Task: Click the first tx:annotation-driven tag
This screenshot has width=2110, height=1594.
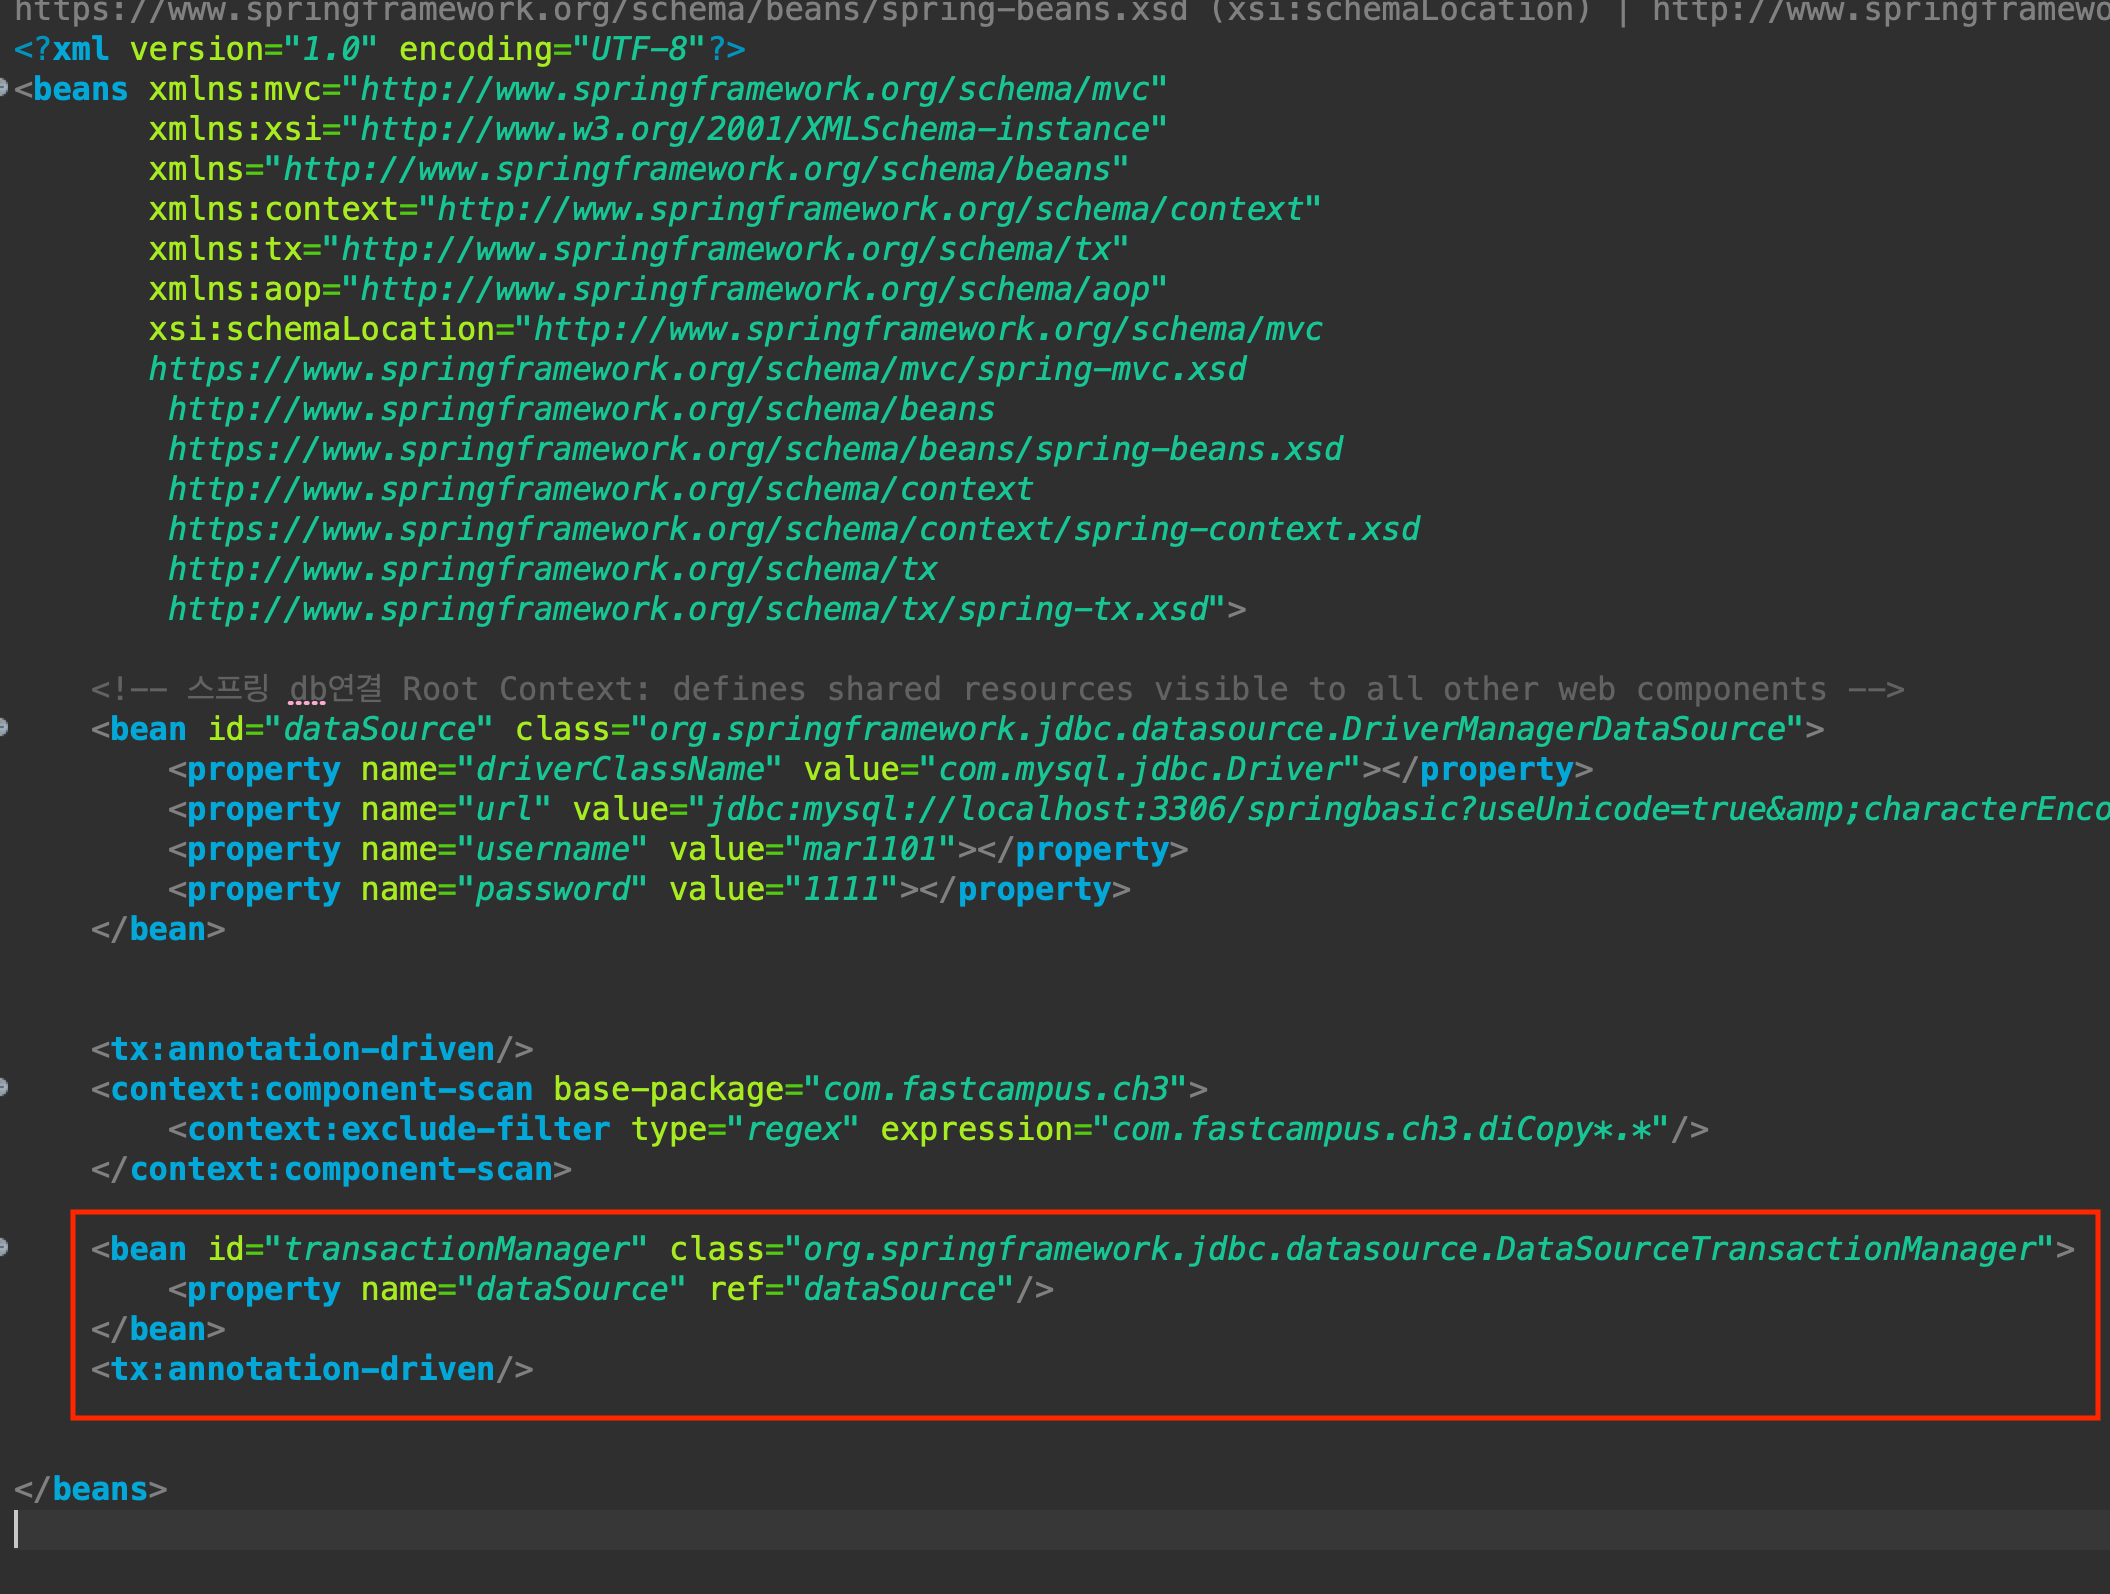Action: [x=312, y=1049]
